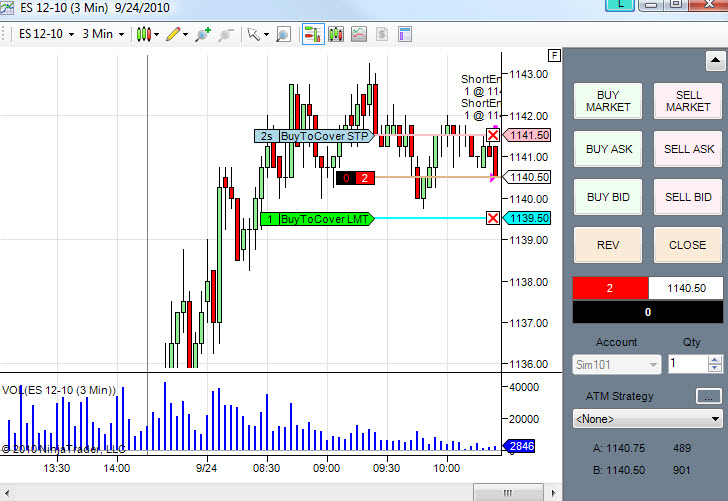Image resolution: width=728 pixels, height=501 pixels.
Task: Open the 3 Min interval dropdown
Action: 103,34
